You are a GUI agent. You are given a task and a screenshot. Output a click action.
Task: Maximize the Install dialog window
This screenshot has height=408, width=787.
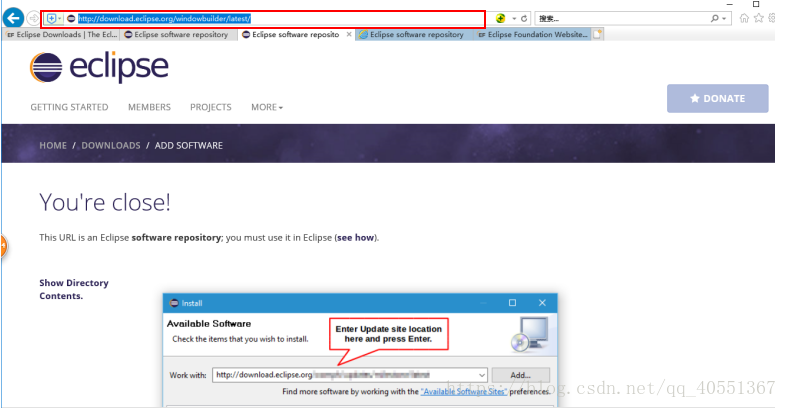pyautogui.click(x=512, y=303)
